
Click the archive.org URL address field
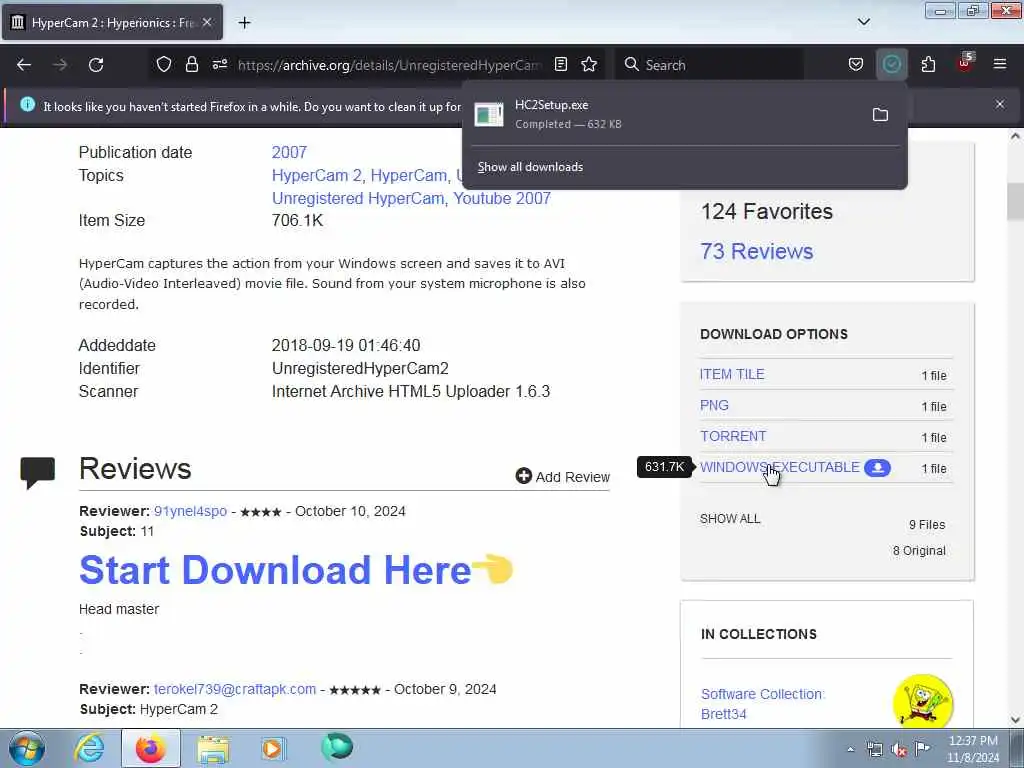click(389, 65)
